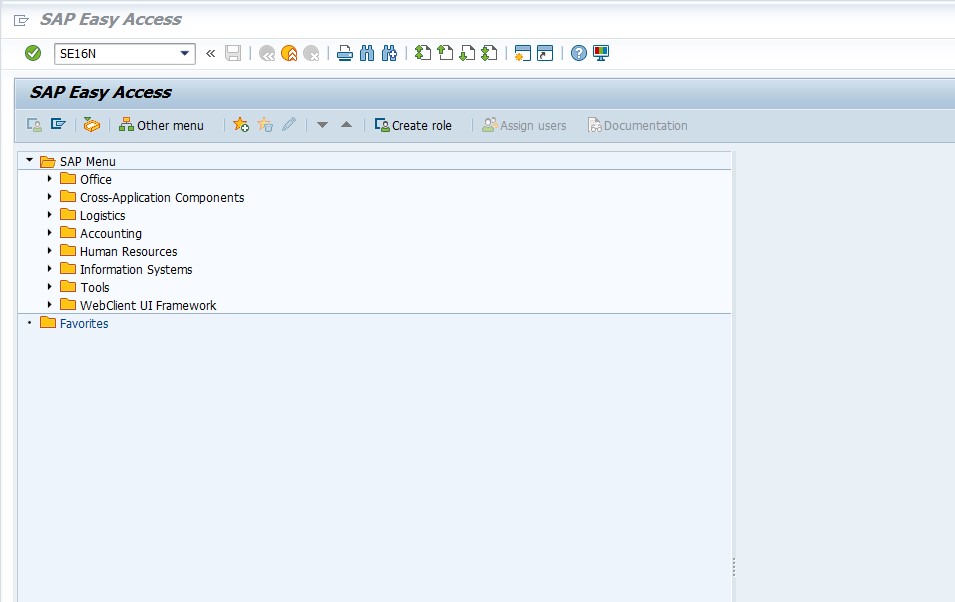This screenshot has width=955, height=602.
Task: Expand the Logistics folder arrow
Action: [x=49, y=215]
